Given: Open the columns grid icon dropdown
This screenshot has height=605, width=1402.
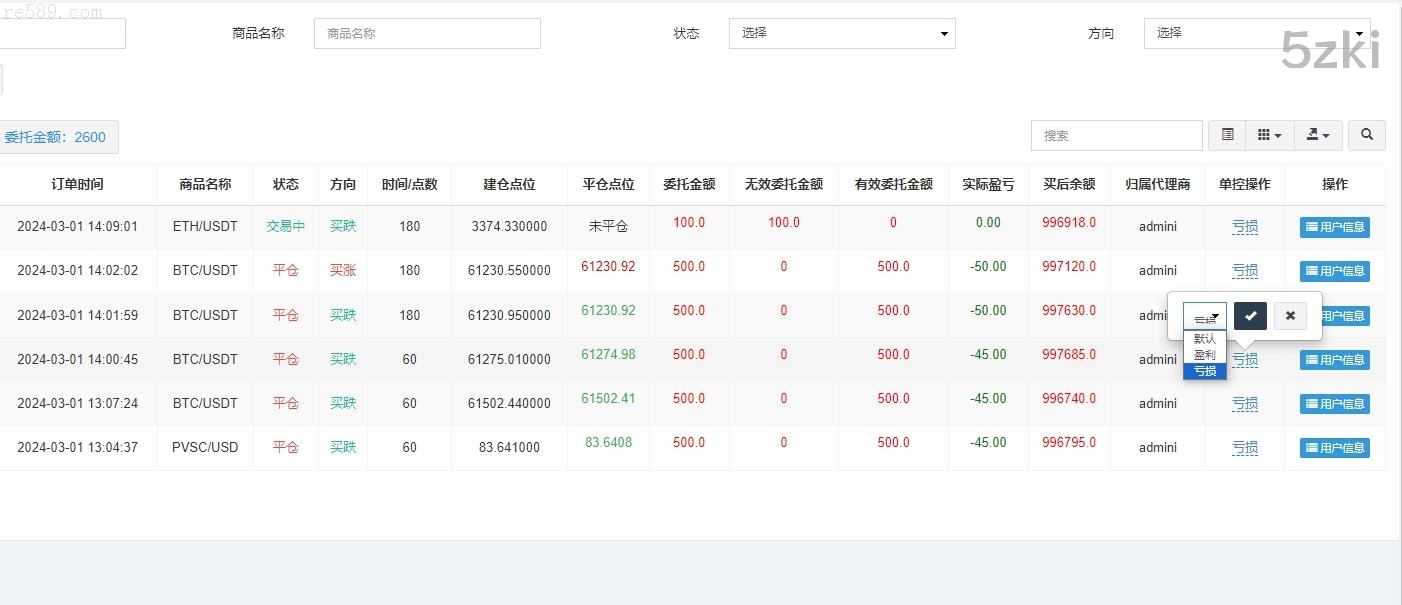Looking at the screenshot, I should click(1269, 135).
